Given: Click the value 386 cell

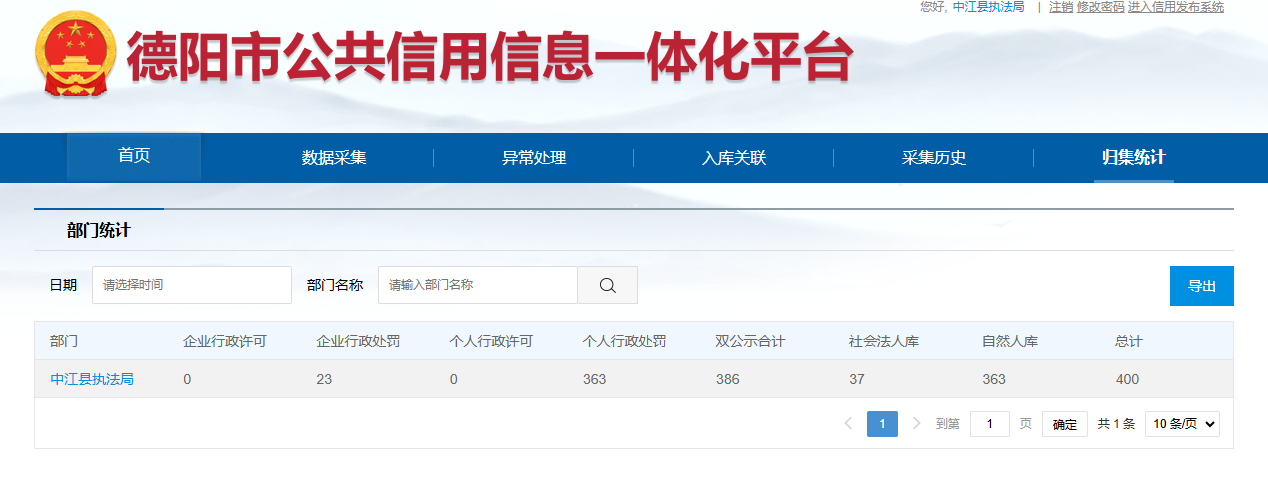Looking at the screenshot, I should click(728, 380).
